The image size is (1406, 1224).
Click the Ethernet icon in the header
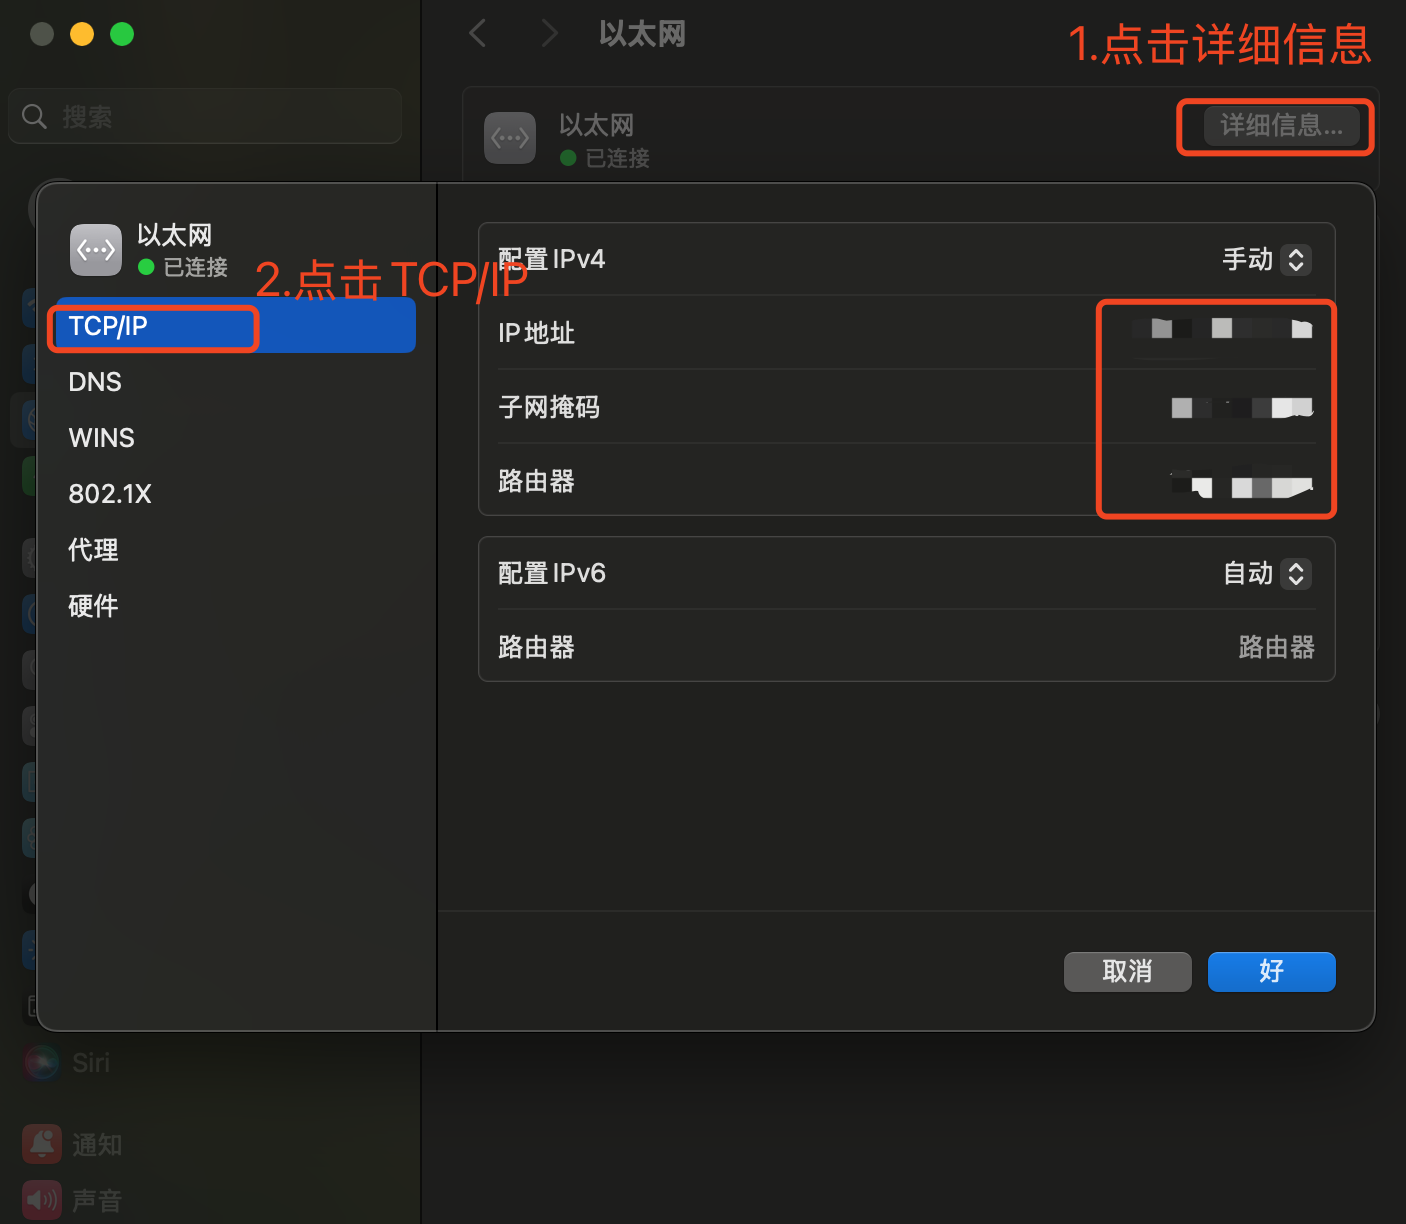[510, 137]
